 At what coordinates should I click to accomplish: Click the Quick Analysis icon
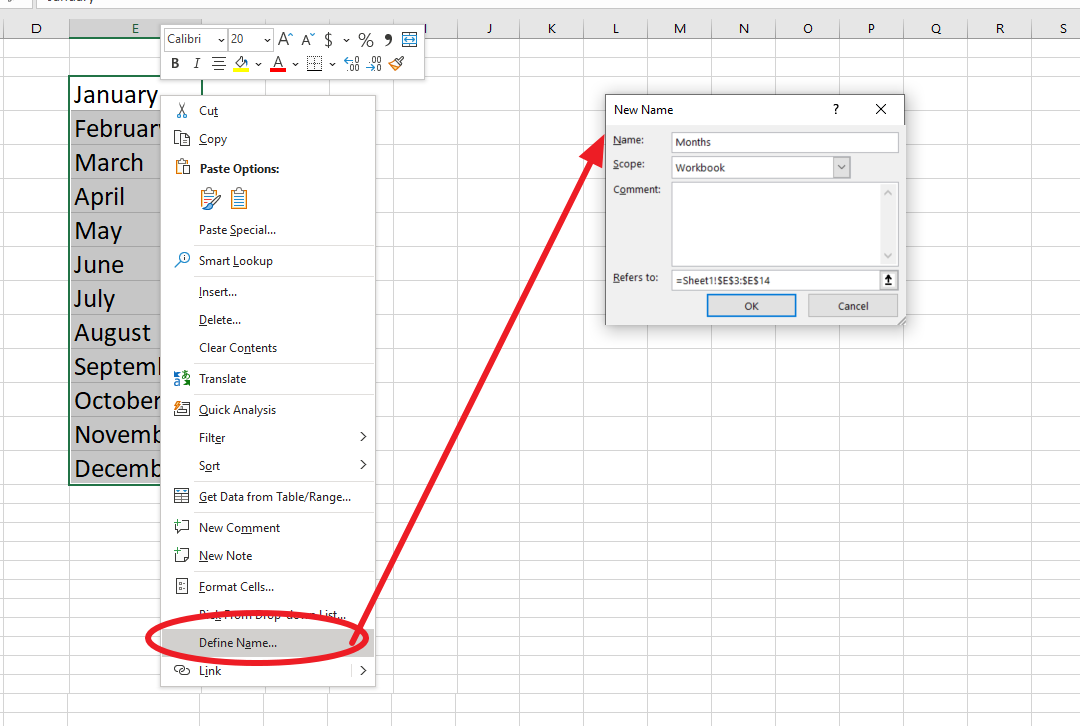pyautogui.click(x=182, y=408)
